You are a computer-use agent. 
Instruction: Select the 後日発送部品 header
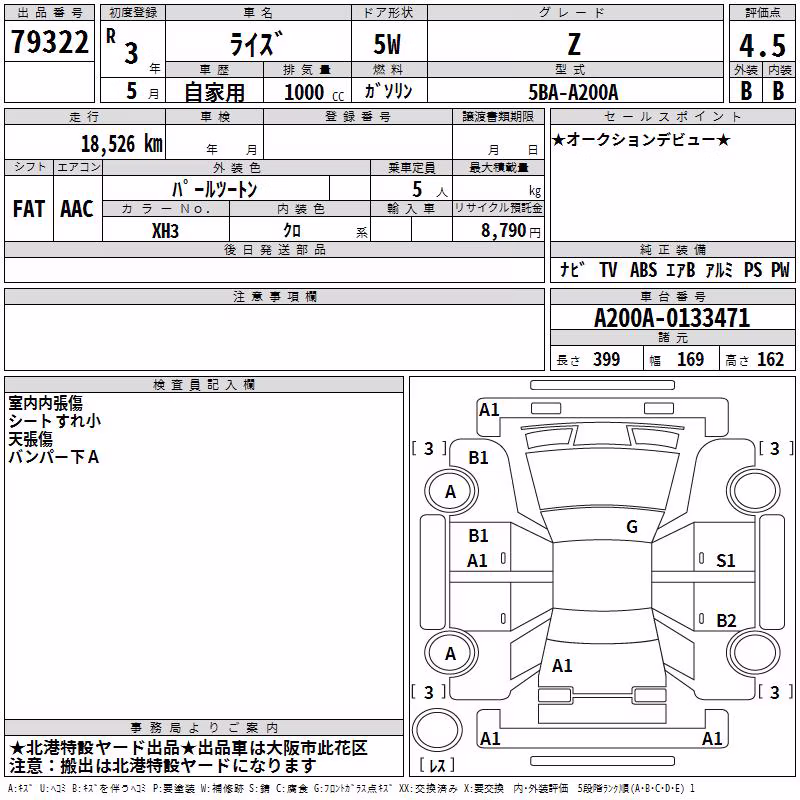[274, 249]
